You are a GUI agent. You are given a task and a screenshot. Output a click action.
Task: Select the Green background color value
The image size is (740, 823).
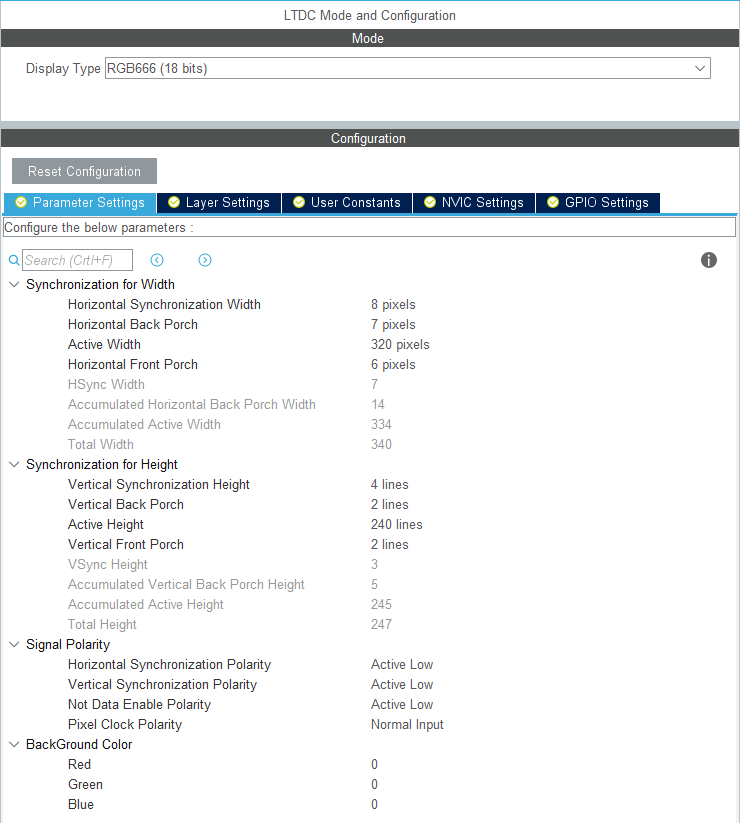tap(374, 784)
